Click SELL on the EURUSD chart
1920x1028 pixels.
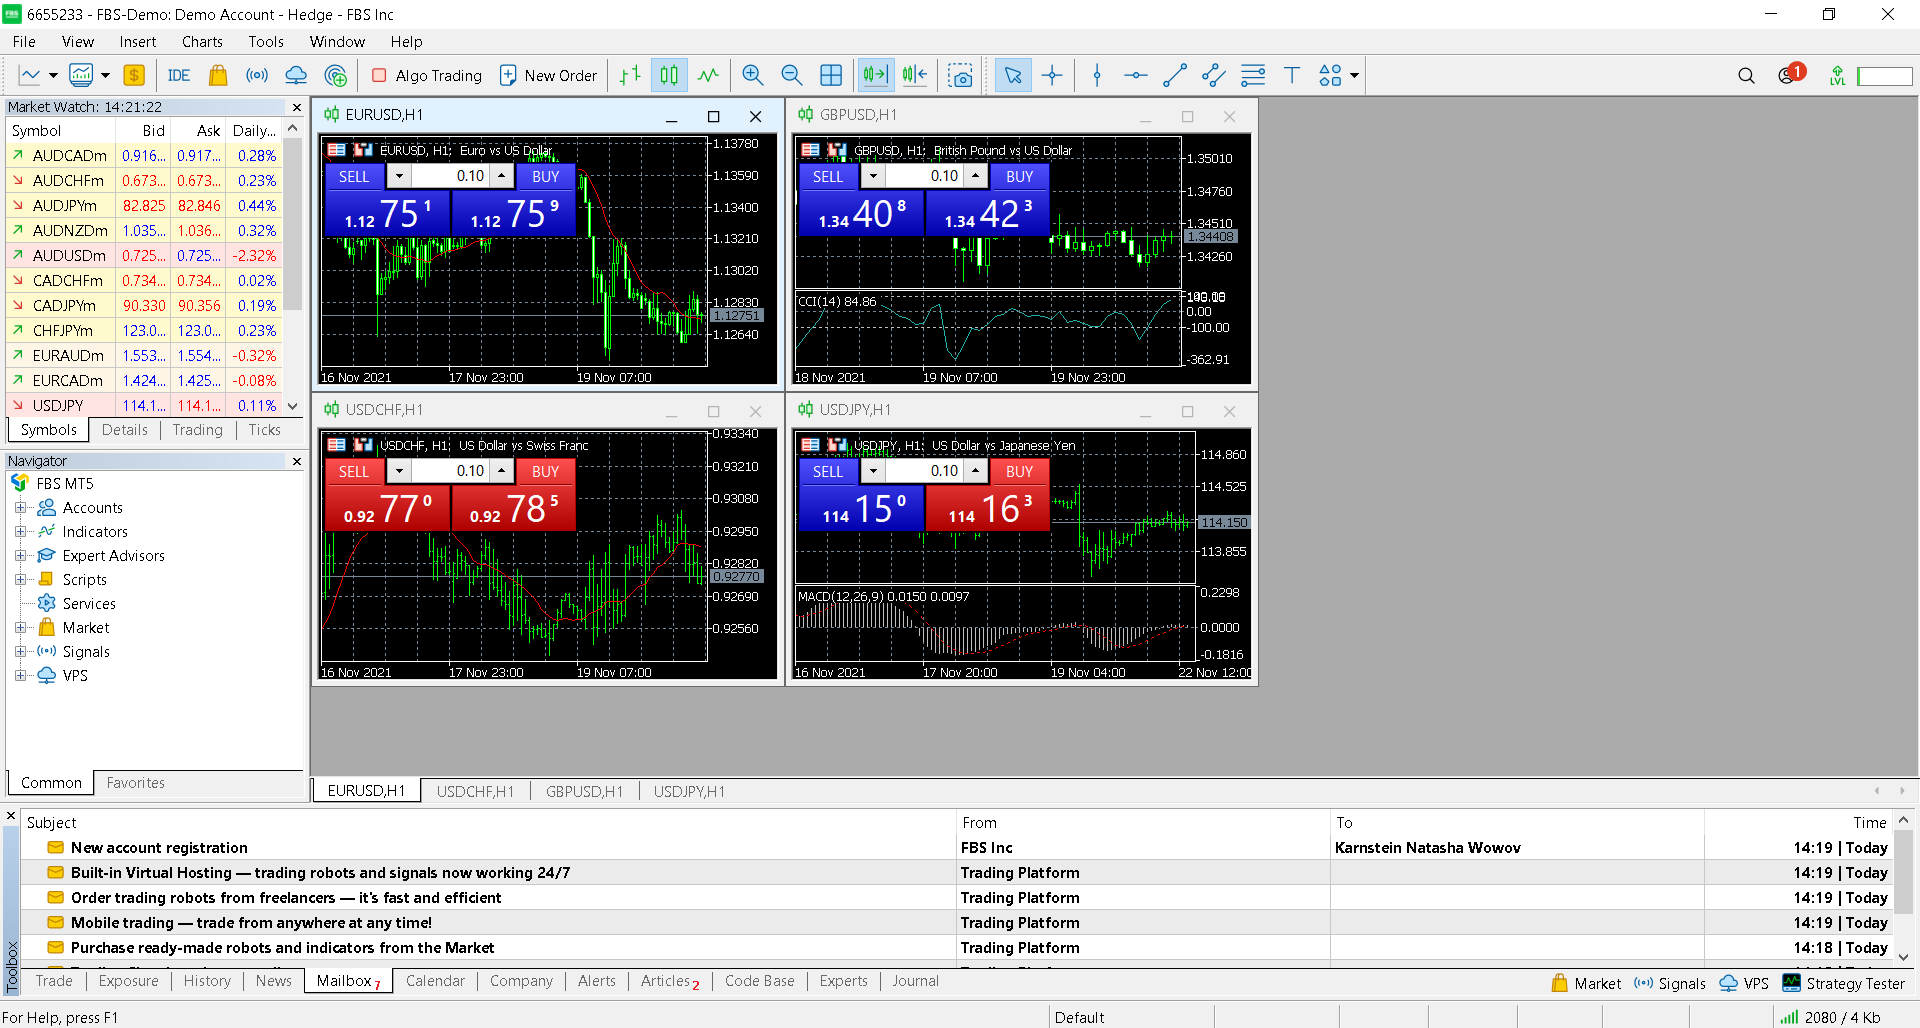point(354,176)
